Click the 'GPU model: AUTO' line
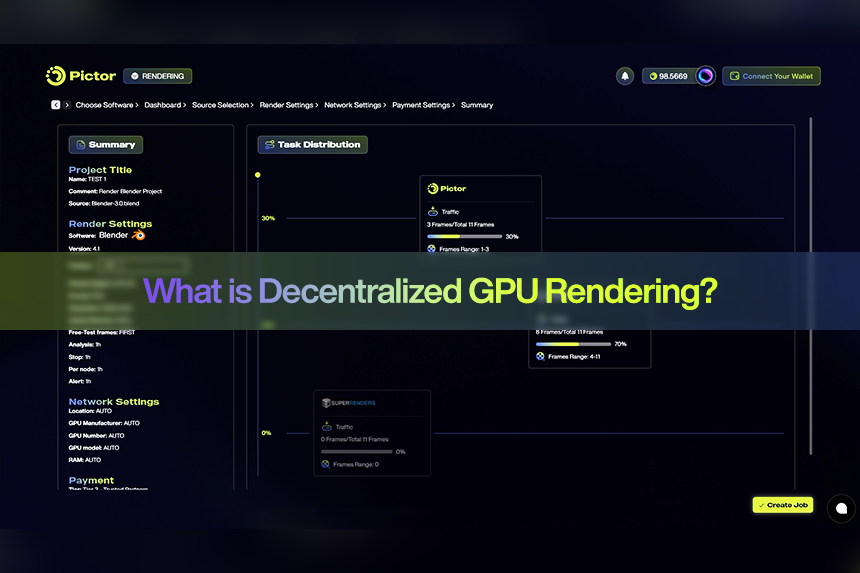Image resolution: width=860 pixels, height=573 pixels. [x=94, y=448]
